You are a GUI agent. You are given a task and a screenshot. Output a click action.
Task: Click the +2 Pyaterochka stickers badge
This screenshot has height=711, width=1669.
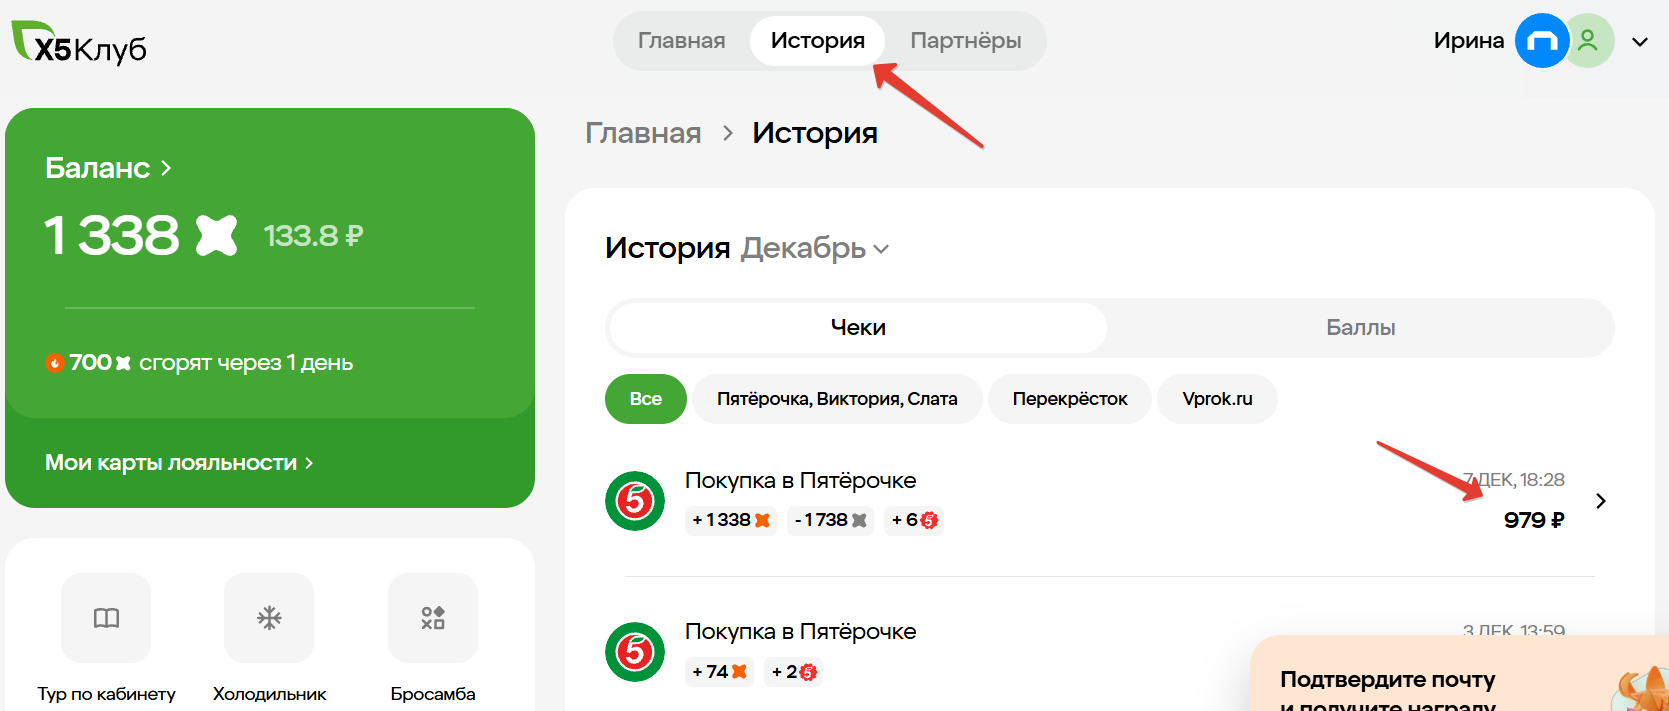794,672
